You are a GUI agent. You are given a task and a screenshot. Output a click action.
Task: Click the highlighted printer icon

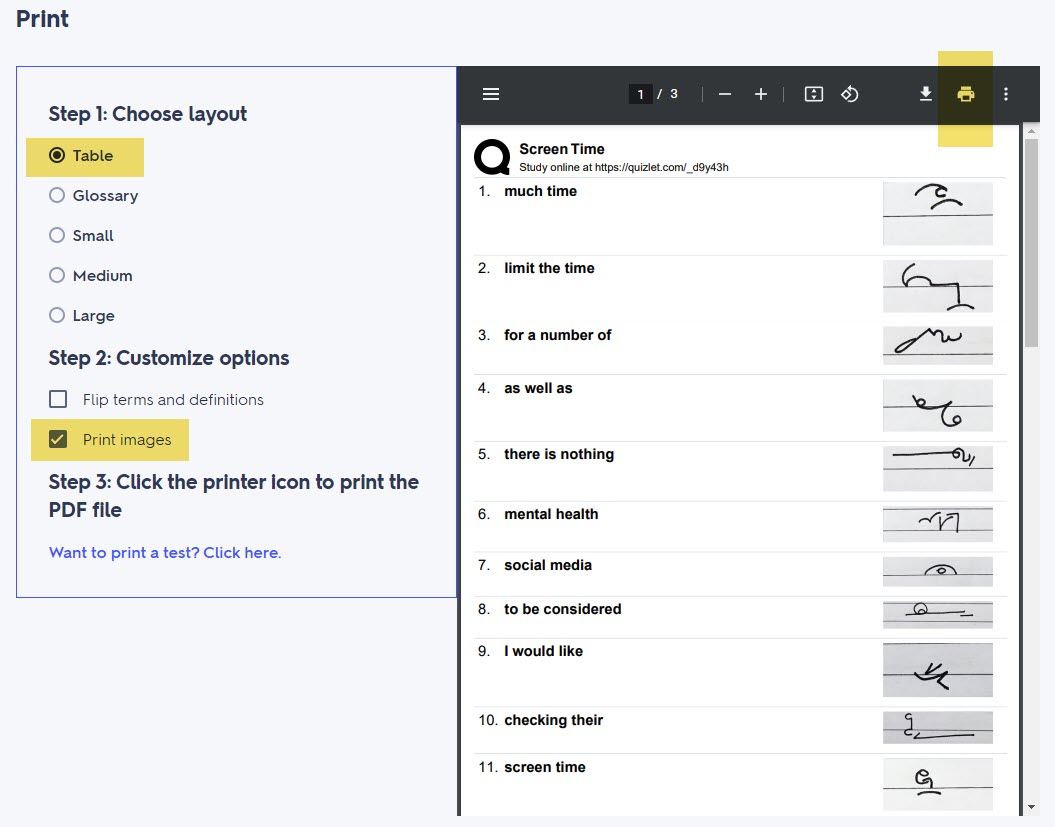965,94
